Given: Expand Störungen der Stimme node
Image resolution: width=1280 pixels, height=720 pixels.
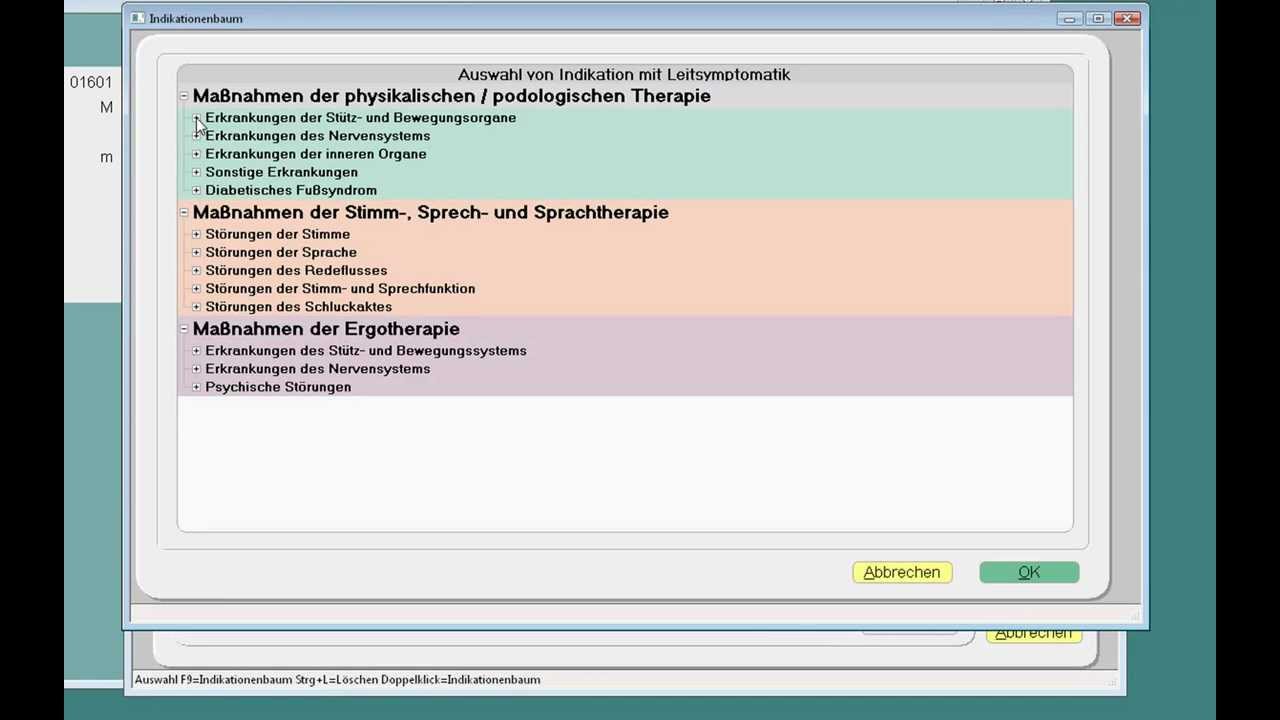Looking at the screenshot, I should tap(196, 234).
